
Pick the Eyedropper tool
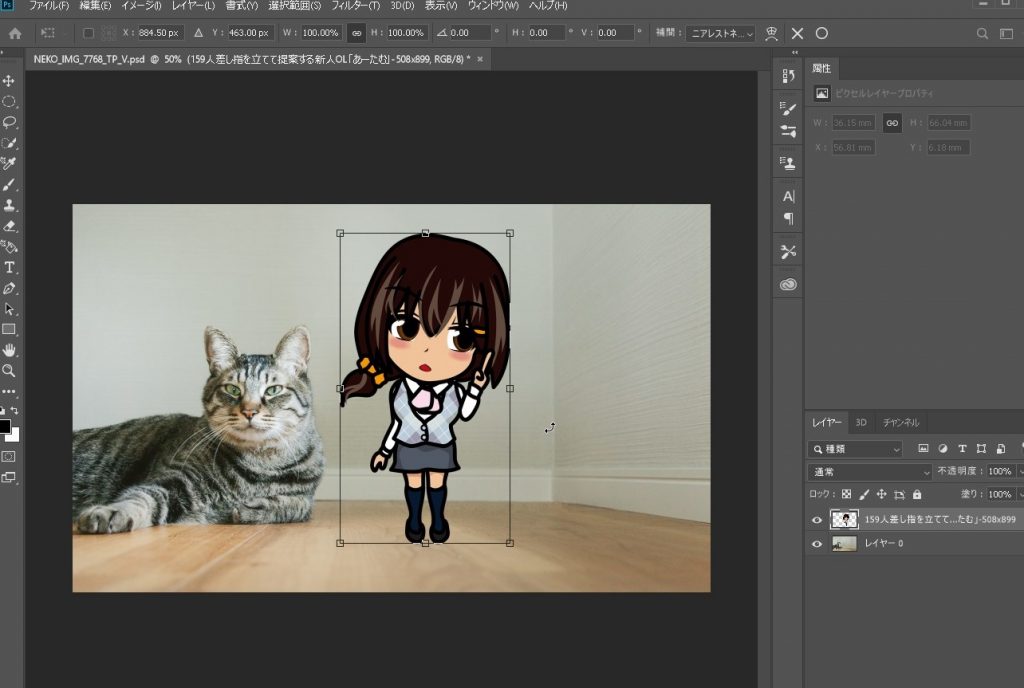coord(10,163)
